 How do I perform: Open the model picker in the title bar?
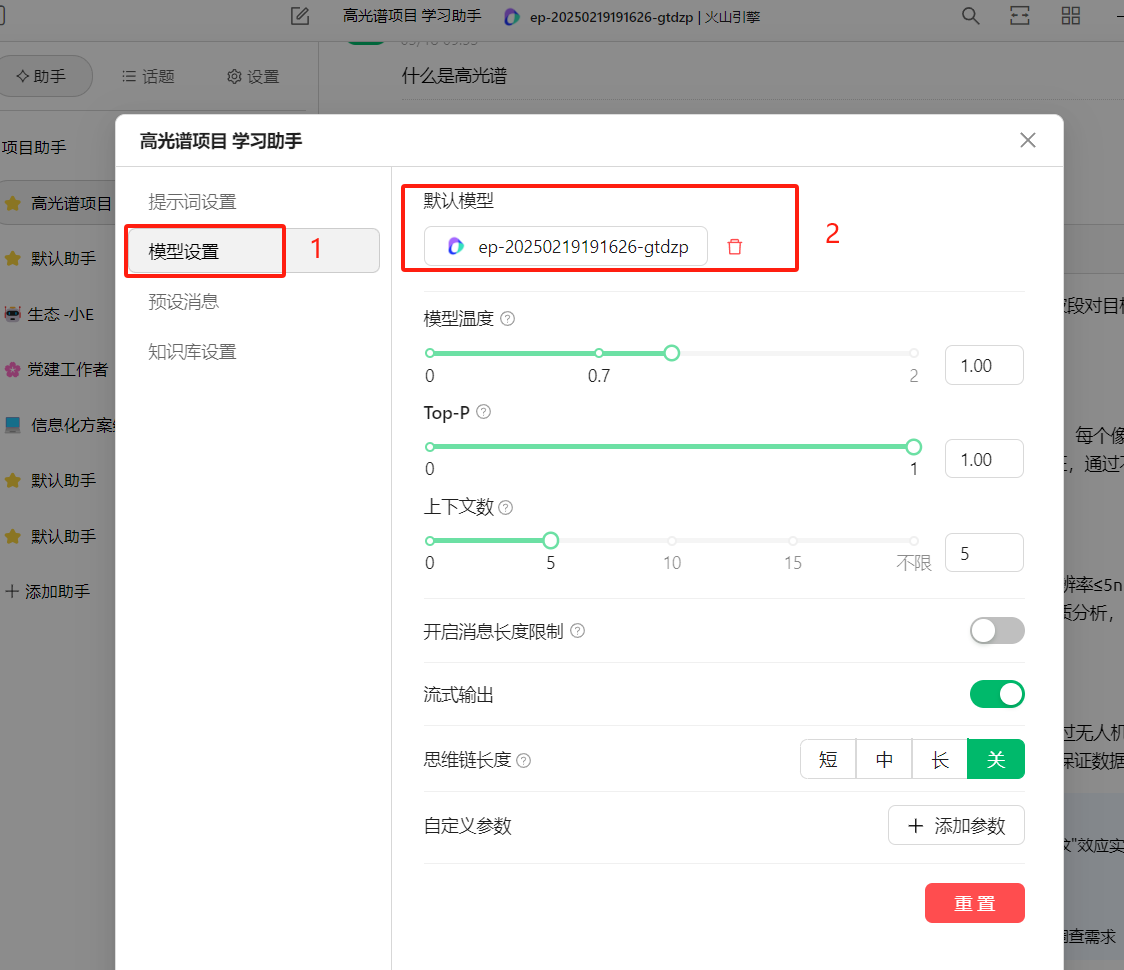coord(631,16)
